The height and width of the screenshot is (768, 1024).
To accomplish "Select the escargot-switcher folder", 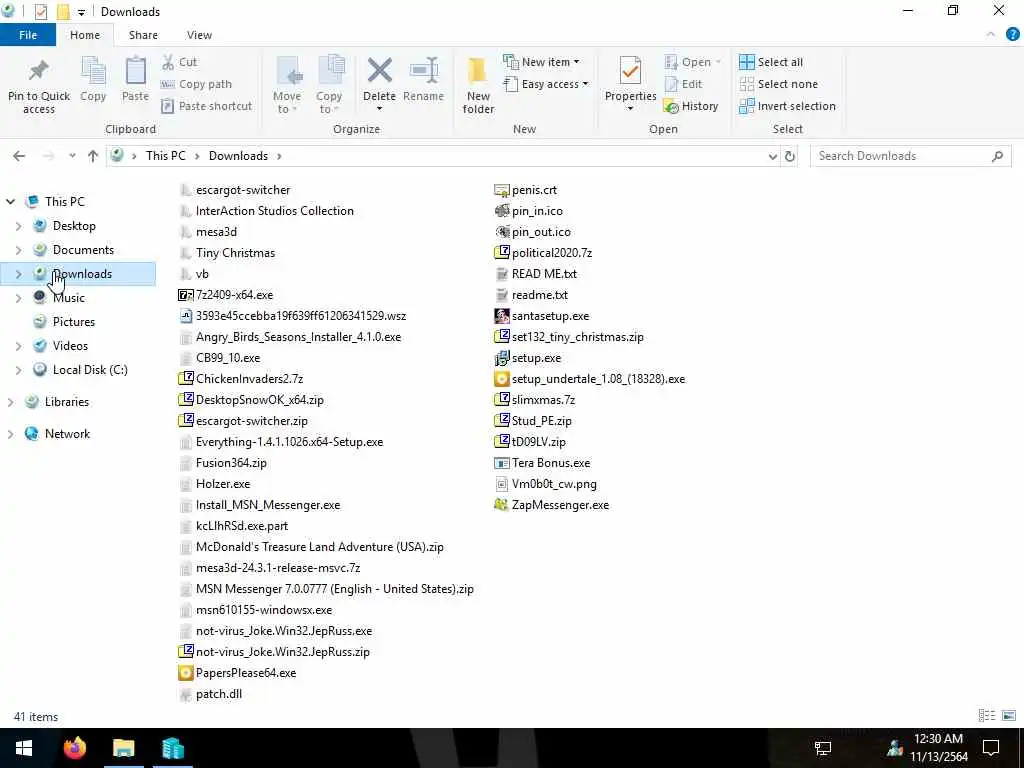I will (x=235, y=190).
